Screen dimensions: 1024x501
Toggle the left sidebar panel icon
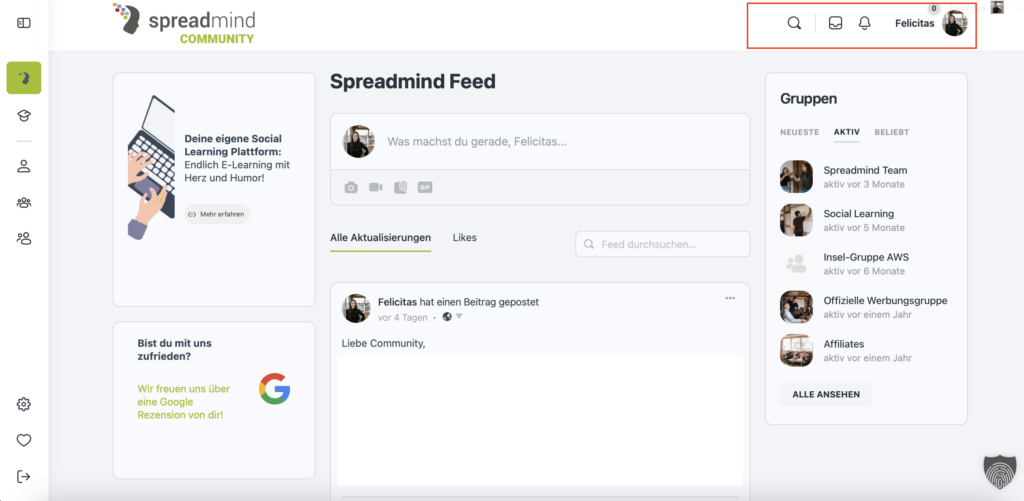tap(24, 23)
